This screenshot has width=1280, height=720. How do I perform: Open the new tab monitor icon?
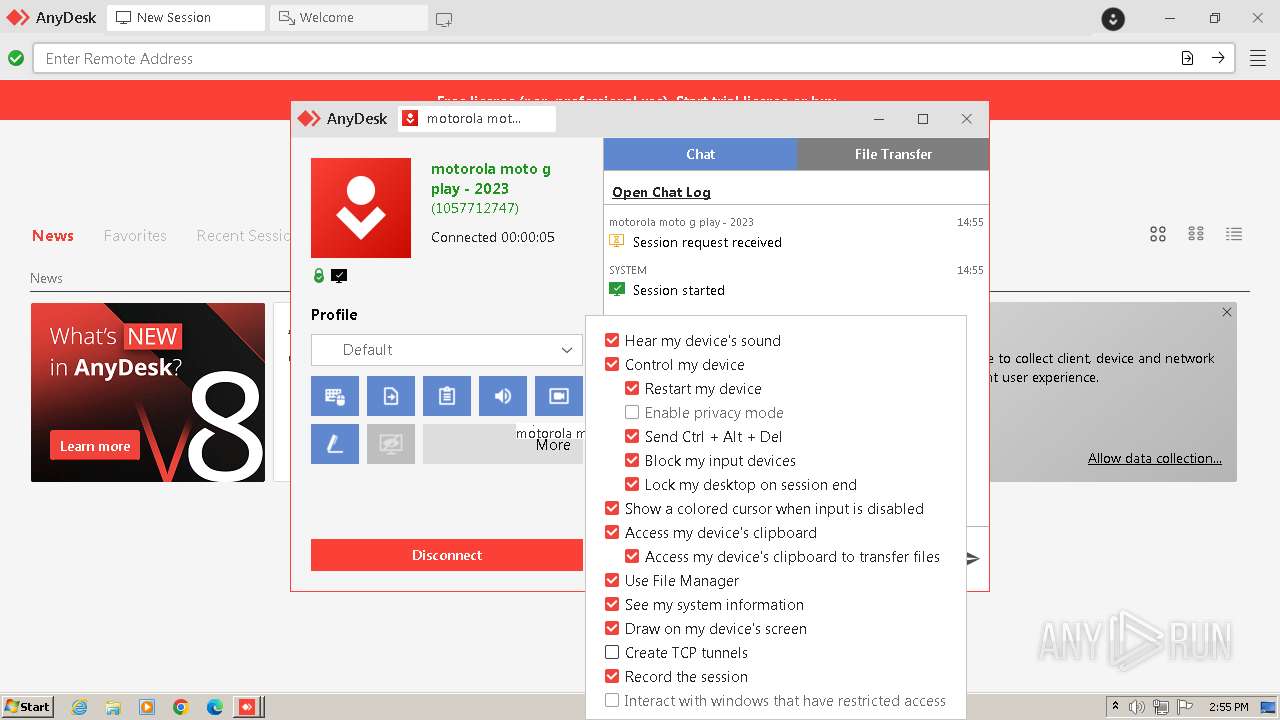tap(444, 18)
